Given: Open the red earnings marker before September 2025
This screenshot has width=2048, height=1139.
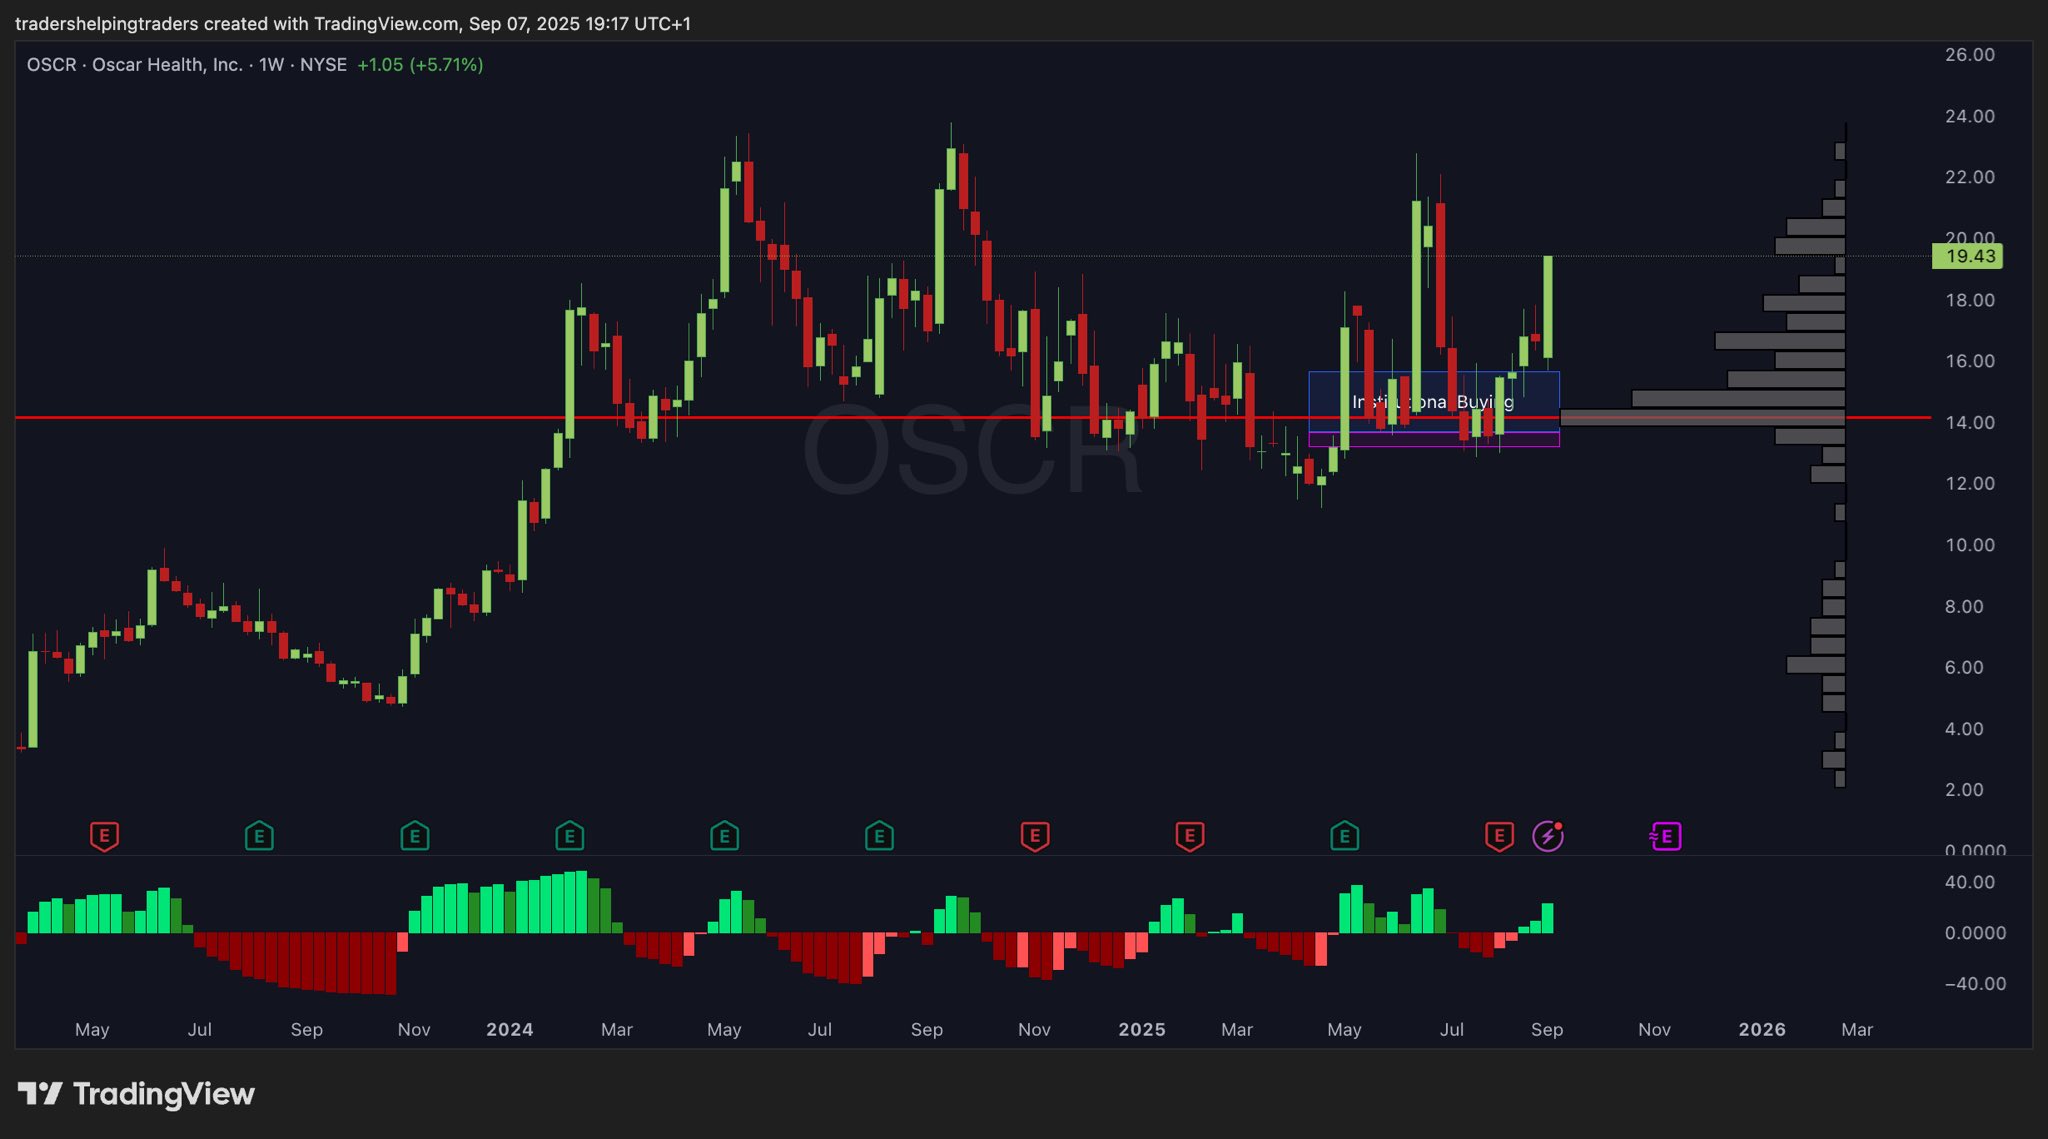Looking at the screenshot, I should (x=1499, y=836).
